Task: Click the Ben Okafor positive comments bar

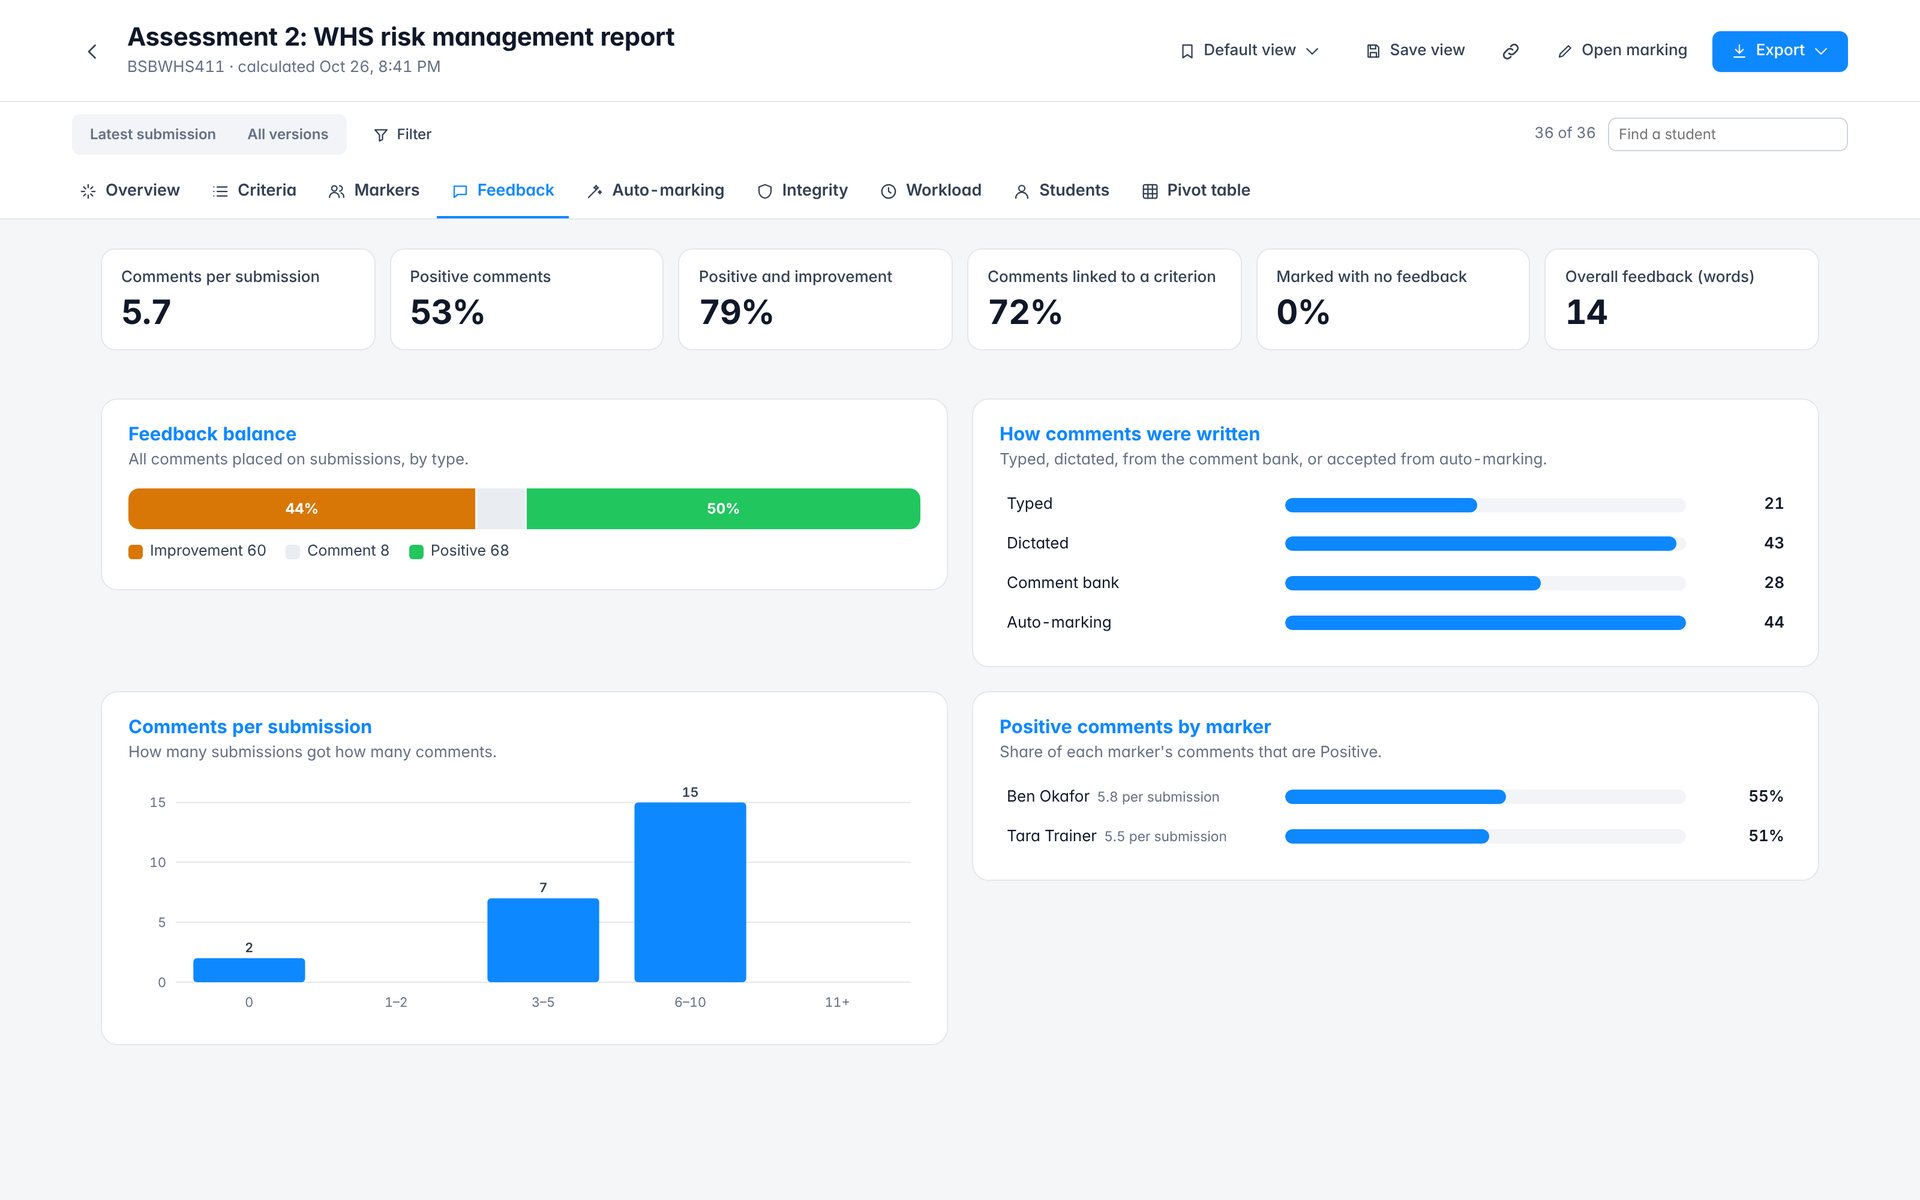Action: click(x=1485, y=797)
